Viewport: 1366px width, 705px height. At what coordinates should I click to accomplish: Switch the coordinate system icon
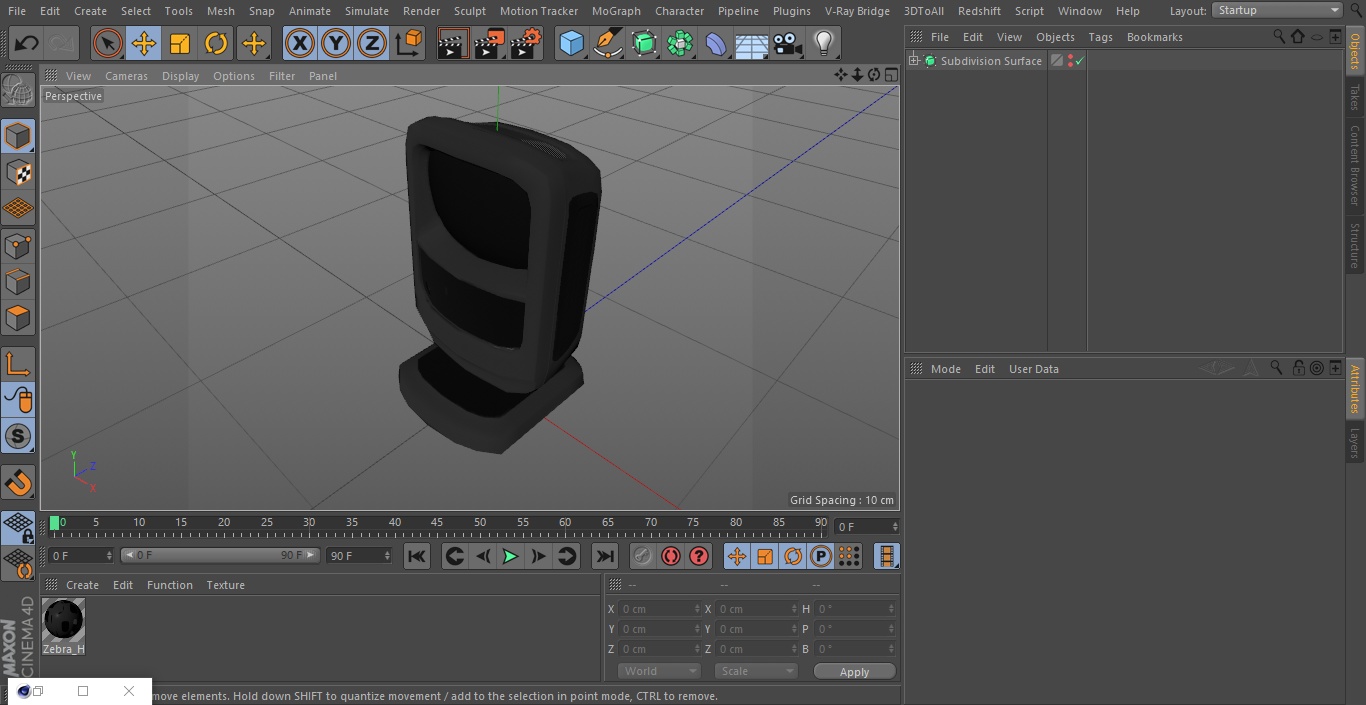click(x=409, y=43)
